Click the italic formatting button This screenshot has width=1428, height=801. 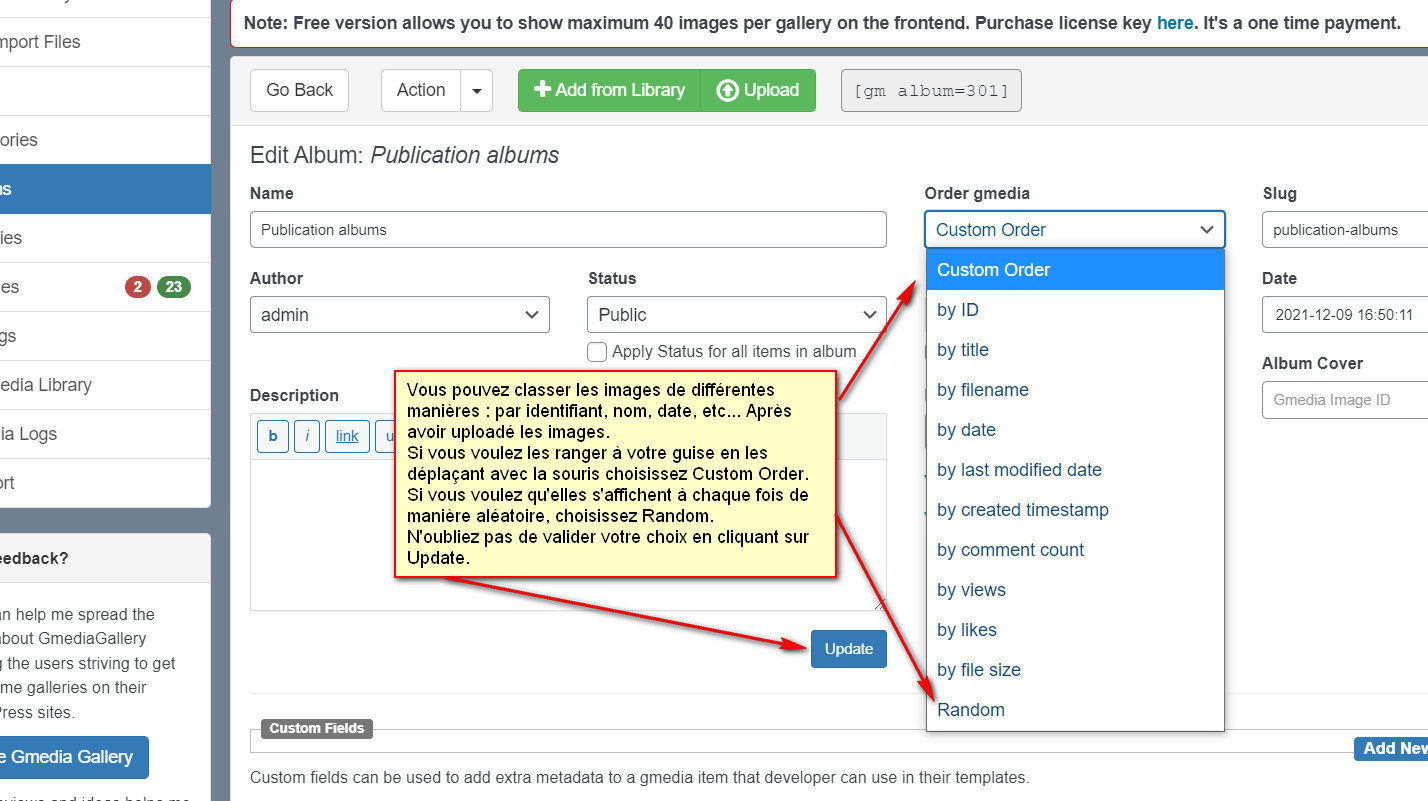307,436
